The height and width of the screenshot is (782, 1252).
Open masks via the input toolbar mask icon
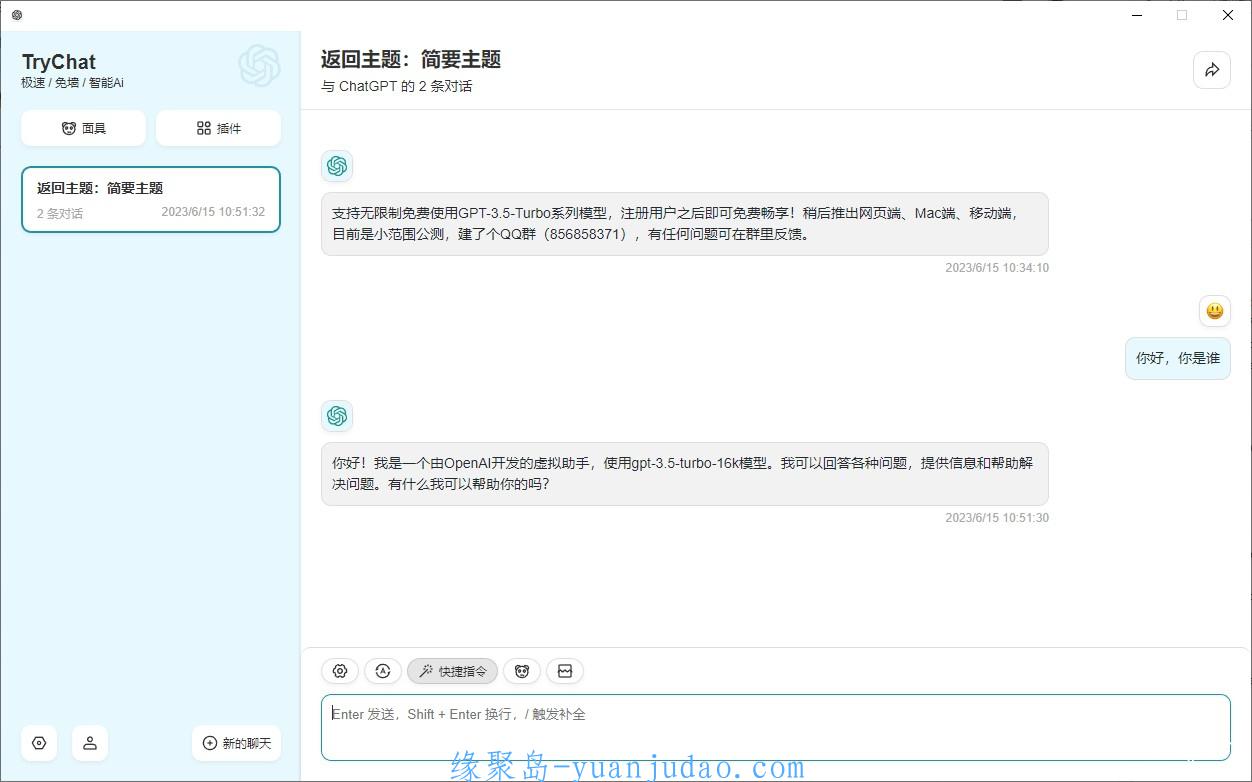point(522,671)
